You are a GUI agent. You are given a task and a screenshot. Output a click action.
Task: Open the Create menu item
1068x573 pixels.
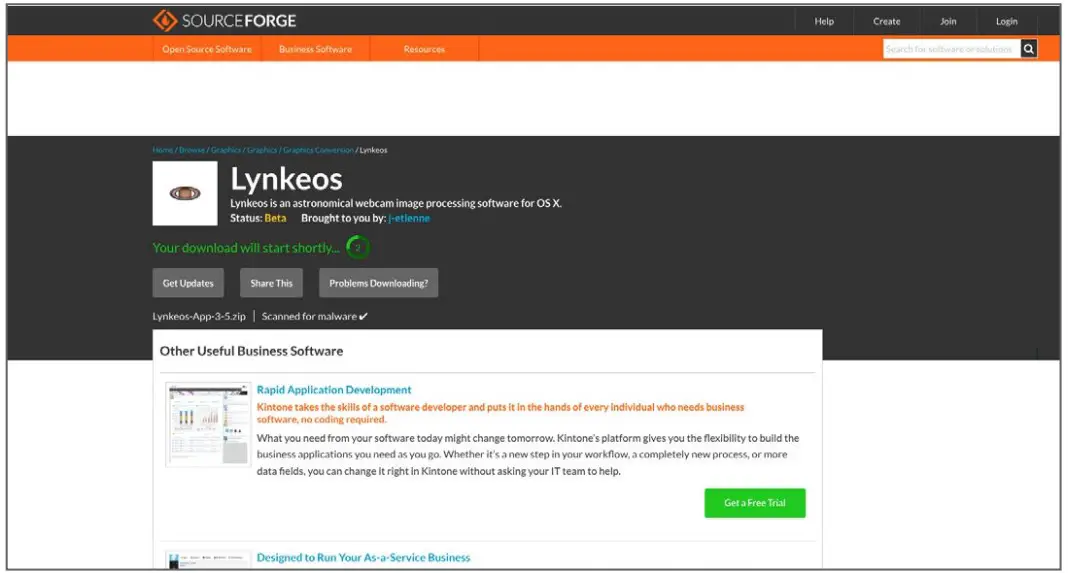pos(886,21)
